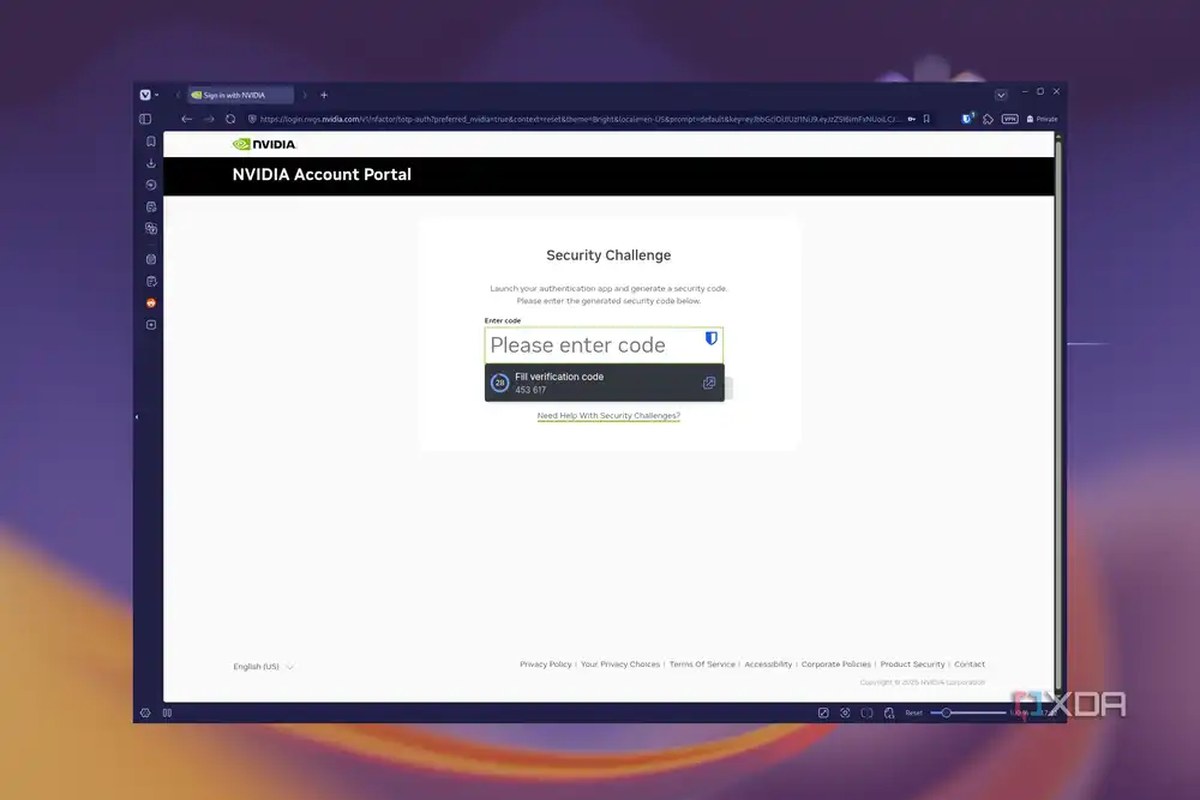The height and width of the screenshot is (800, 1200).
Task: Open the Calendar panel in sidebar
Action: 151,259
